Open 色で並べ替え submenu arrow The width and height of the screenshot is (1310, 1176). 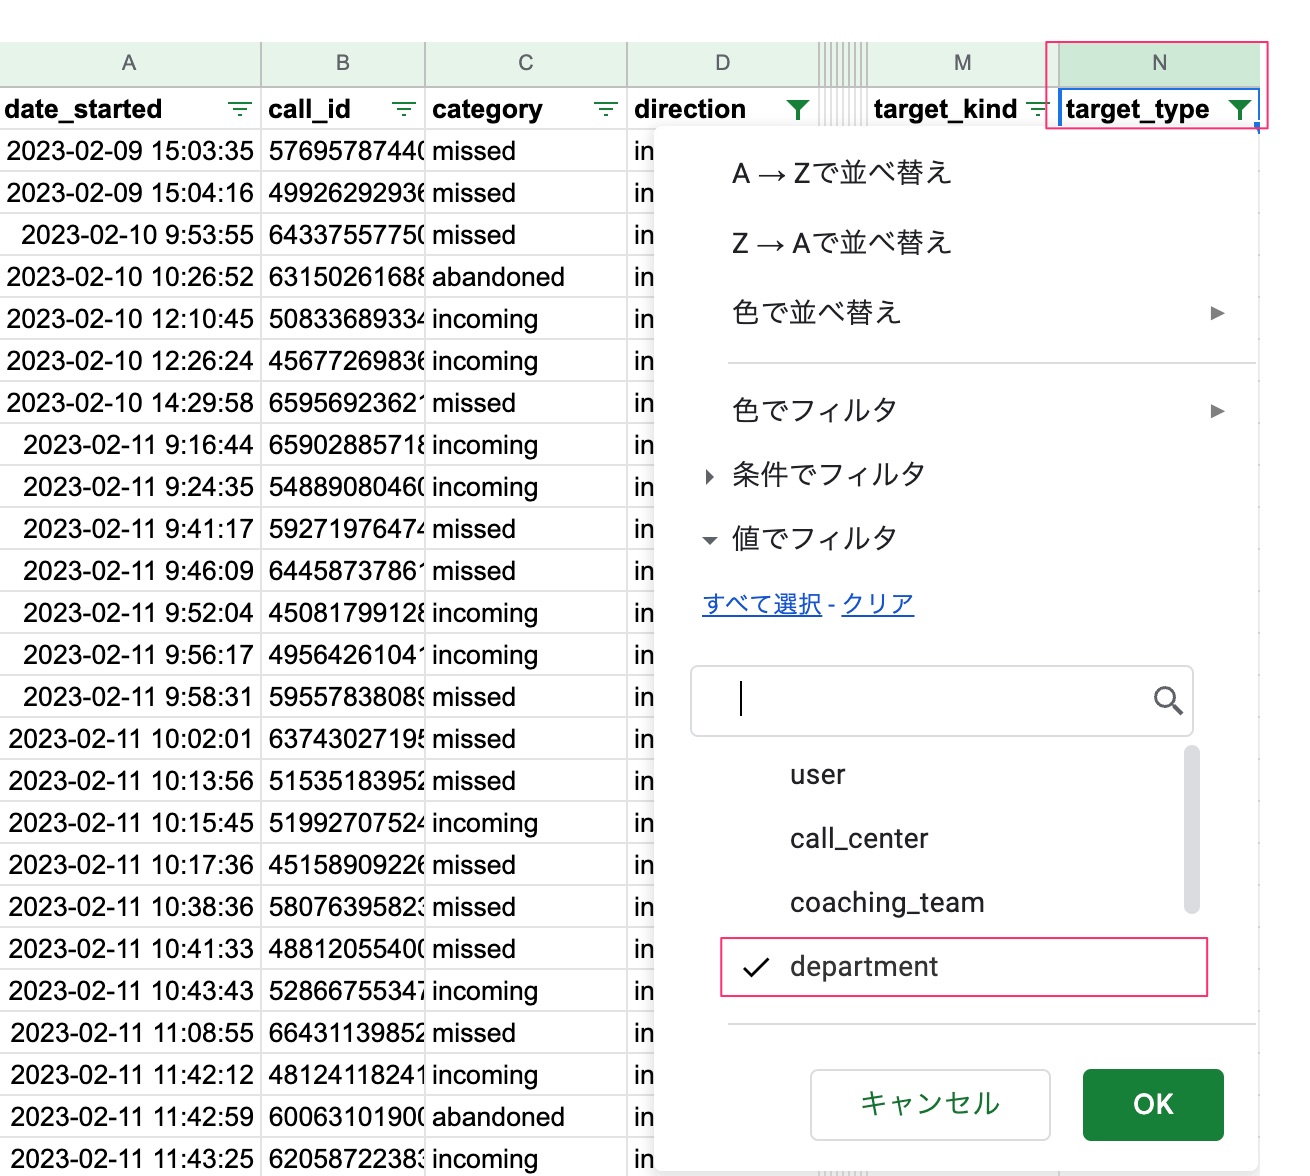1217,313
